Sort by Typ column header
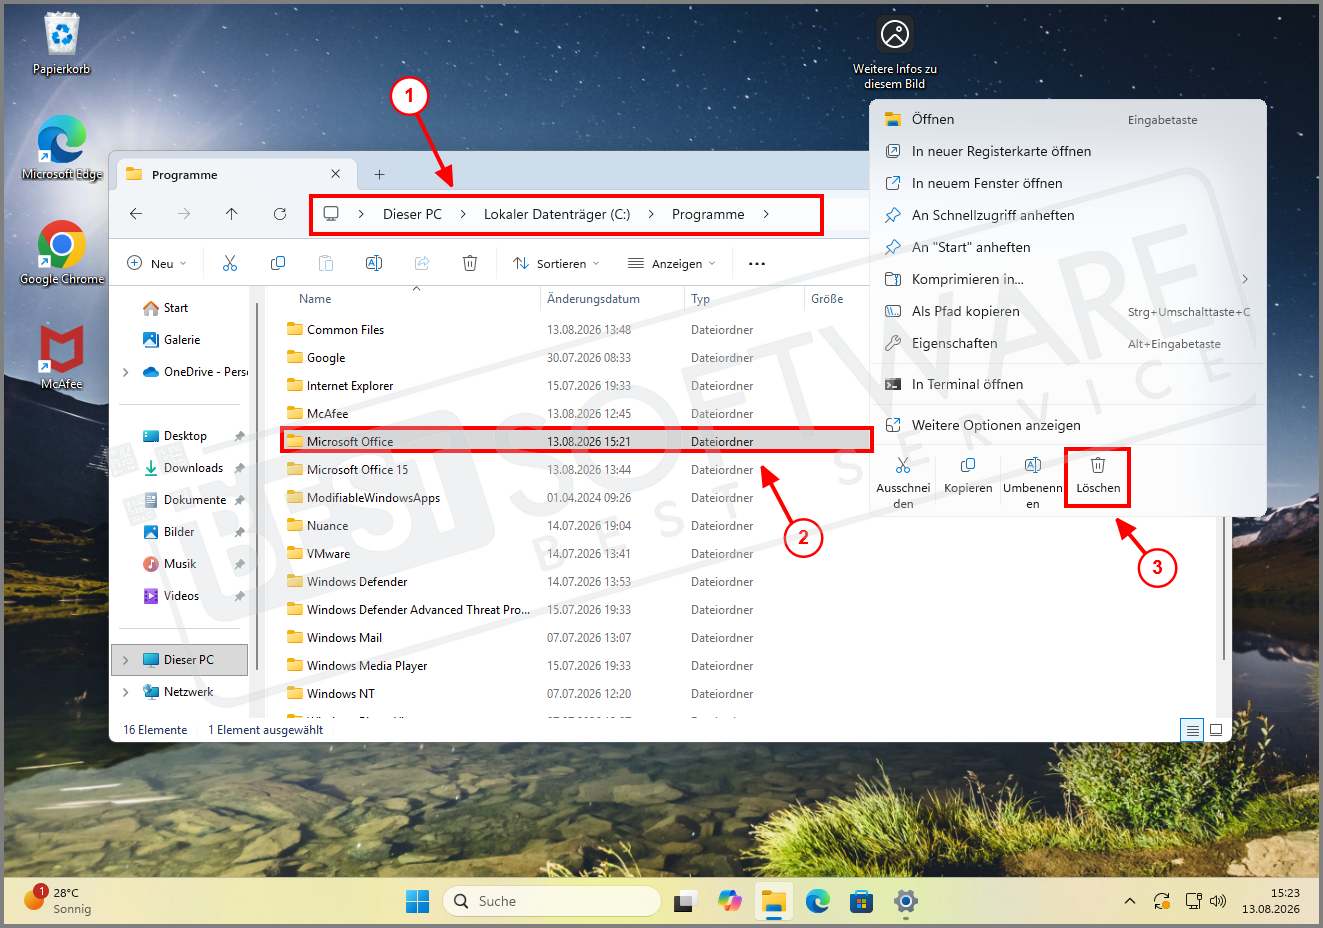The image size is (1323, 928). point(700,299)
